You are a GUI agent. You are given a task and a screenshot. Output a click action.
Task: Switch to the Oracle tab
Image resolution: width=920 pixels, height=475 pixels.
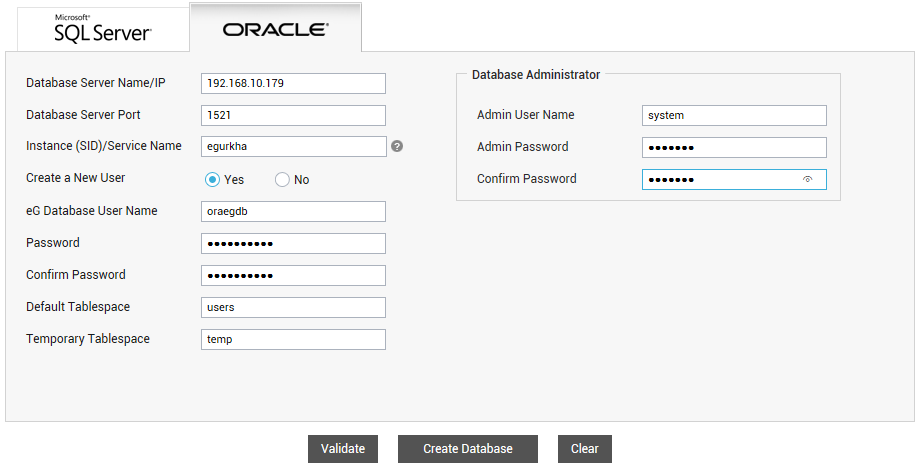[x=275, y=28]
